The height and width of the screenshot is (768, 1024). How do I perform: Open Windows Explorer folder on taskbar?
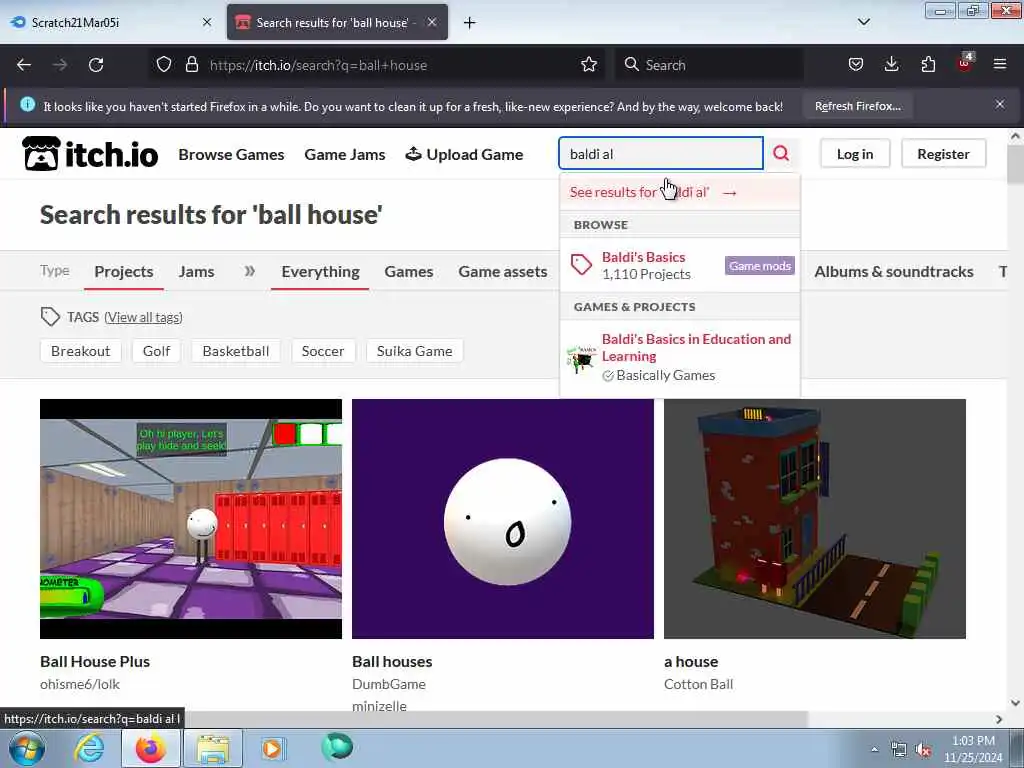213,748
